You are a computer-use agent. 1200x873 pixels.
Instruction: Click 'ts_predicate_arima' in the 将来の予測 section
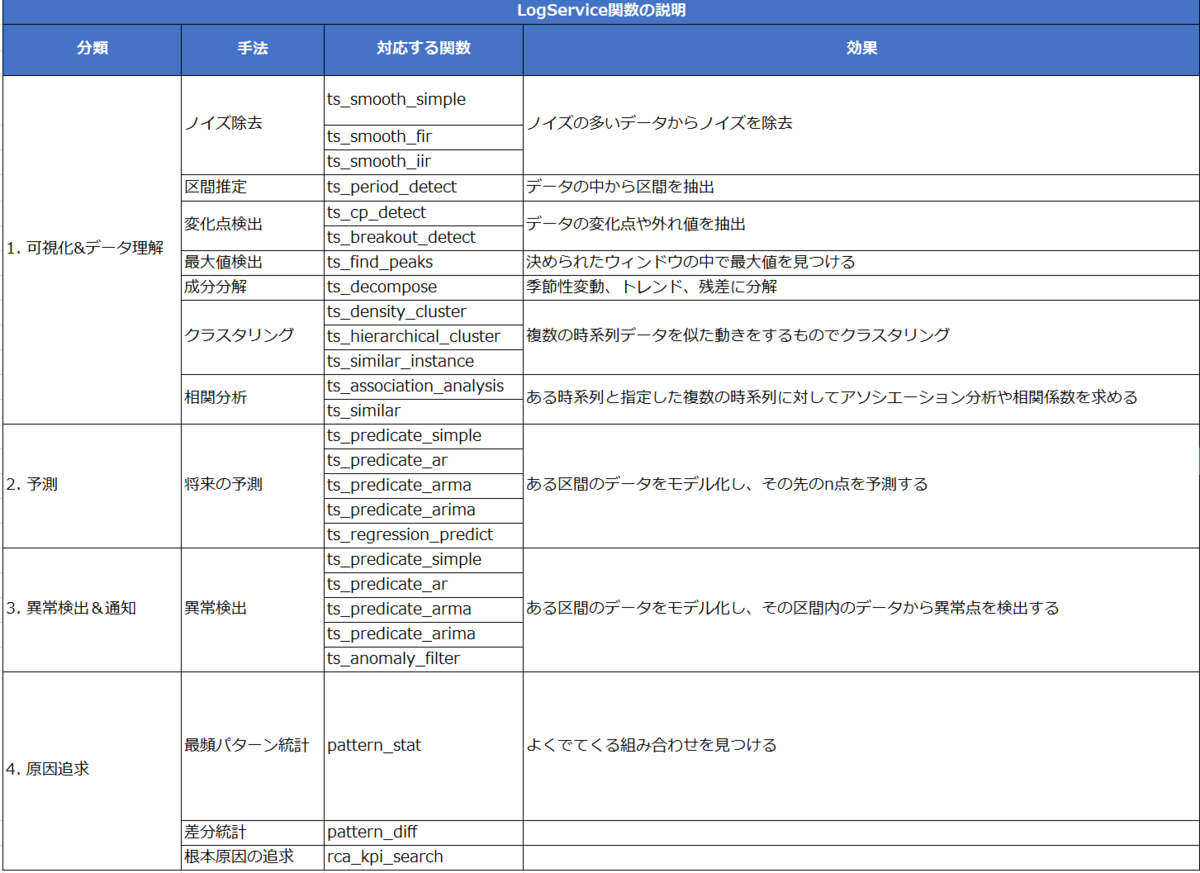point(423,510)
